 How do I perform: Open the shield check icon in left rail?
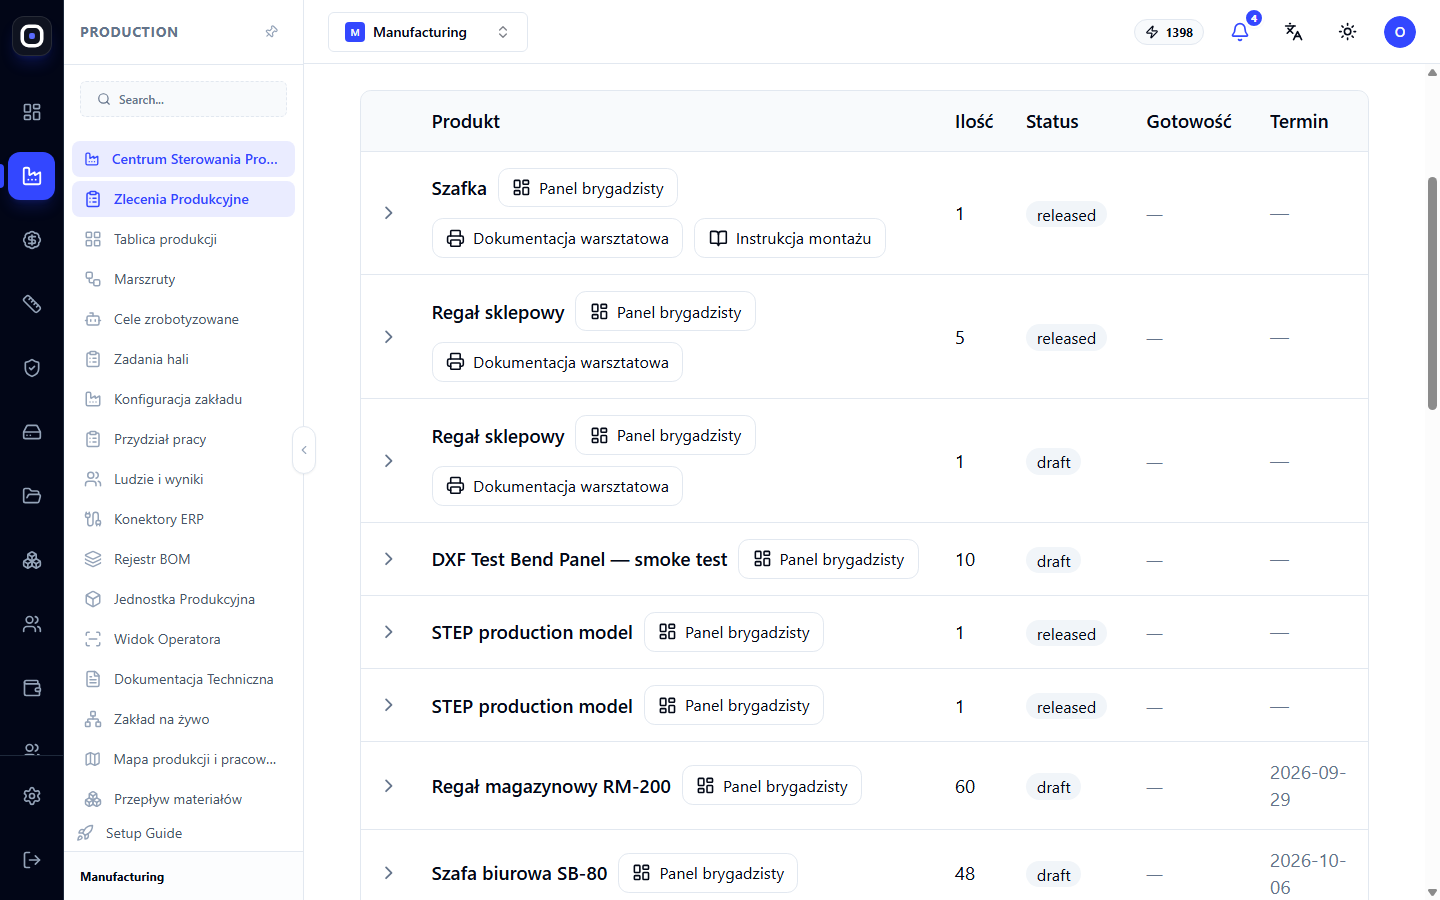(32, 368)
